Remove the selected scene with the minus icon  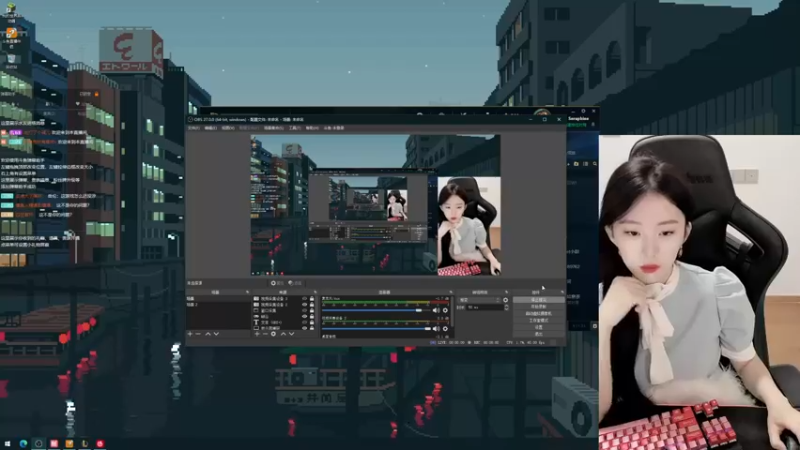[198, 334]
